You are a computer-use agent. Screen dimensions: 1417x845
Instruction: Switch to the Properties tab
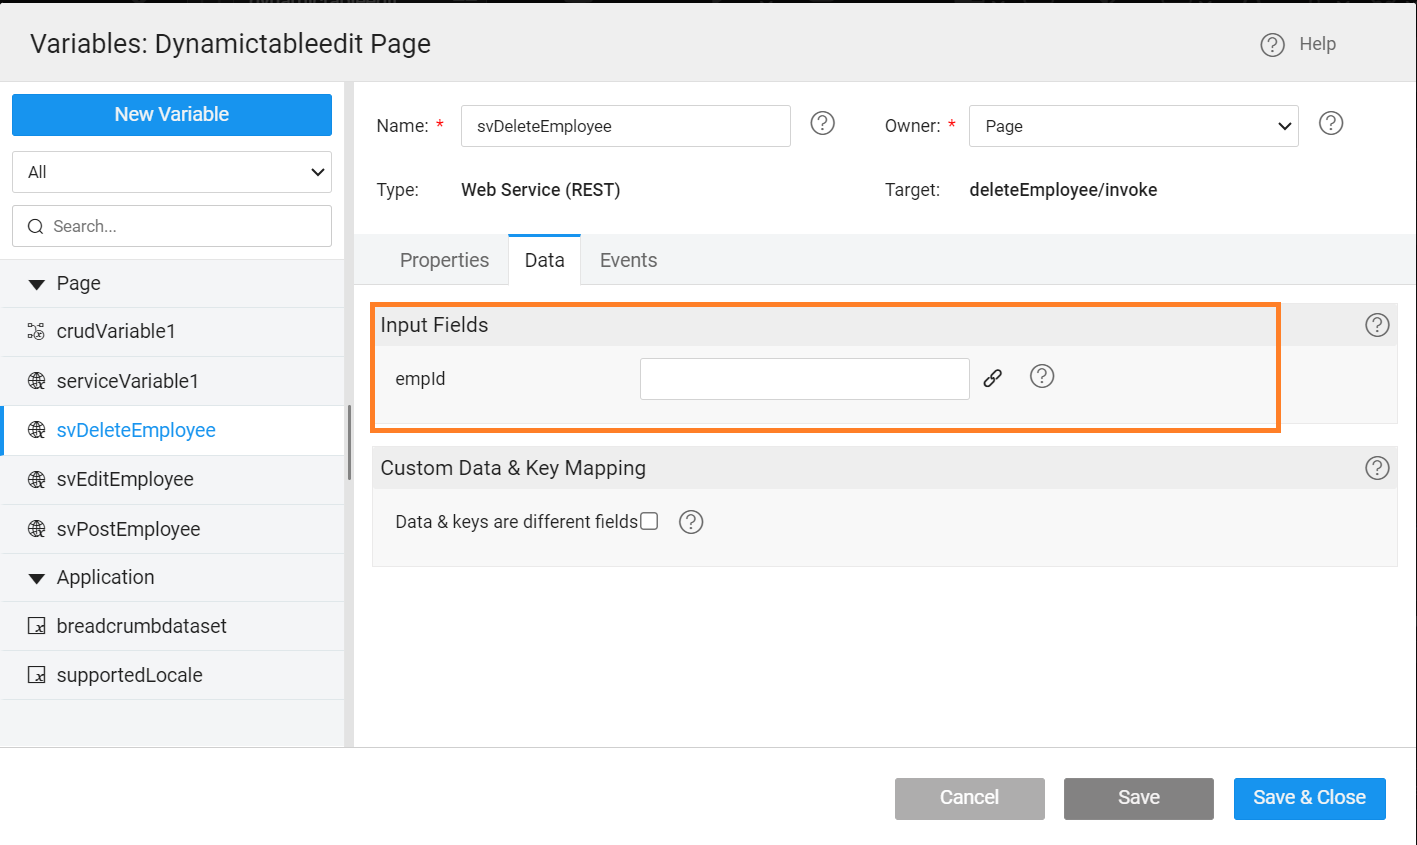444,260
